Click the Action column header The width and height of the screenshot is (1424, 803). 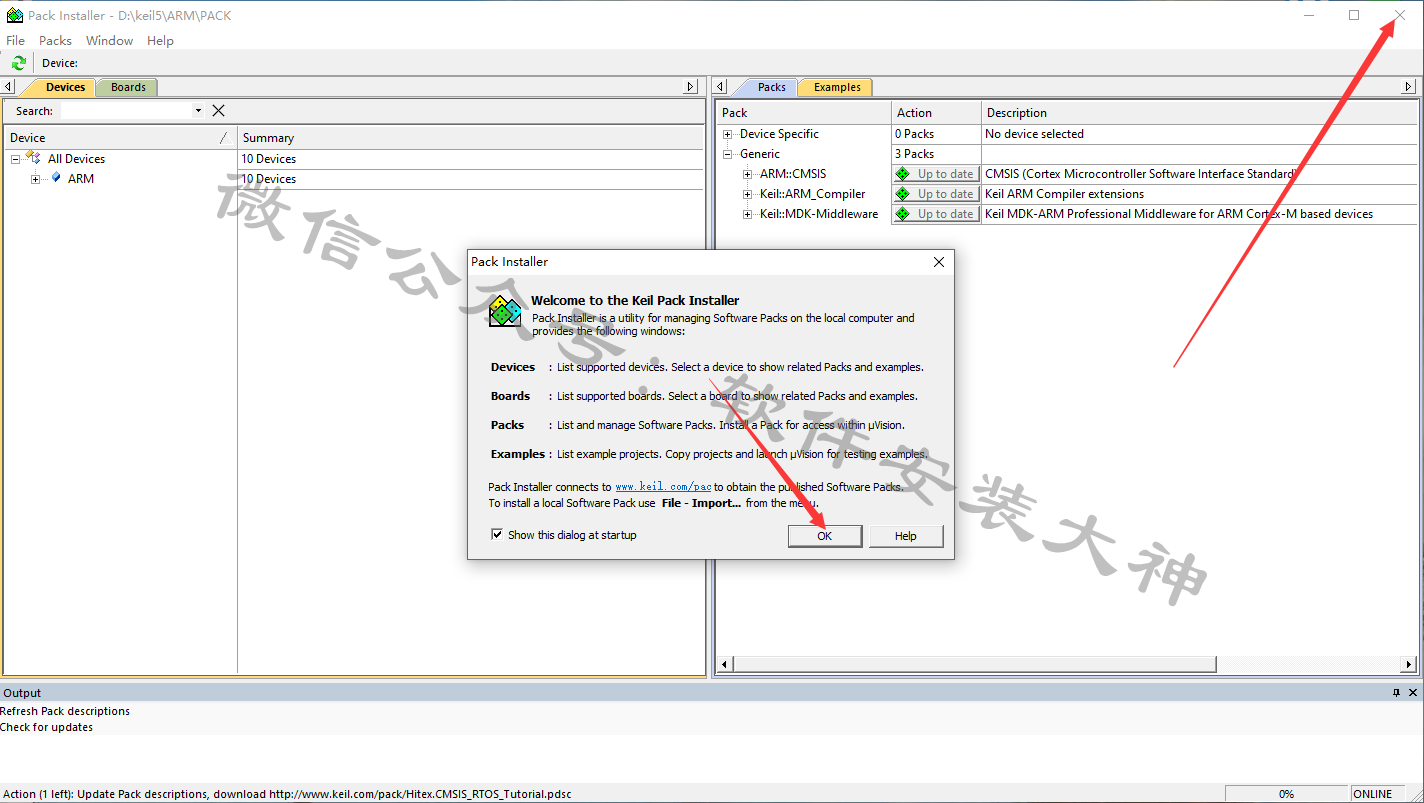(935, 113)
